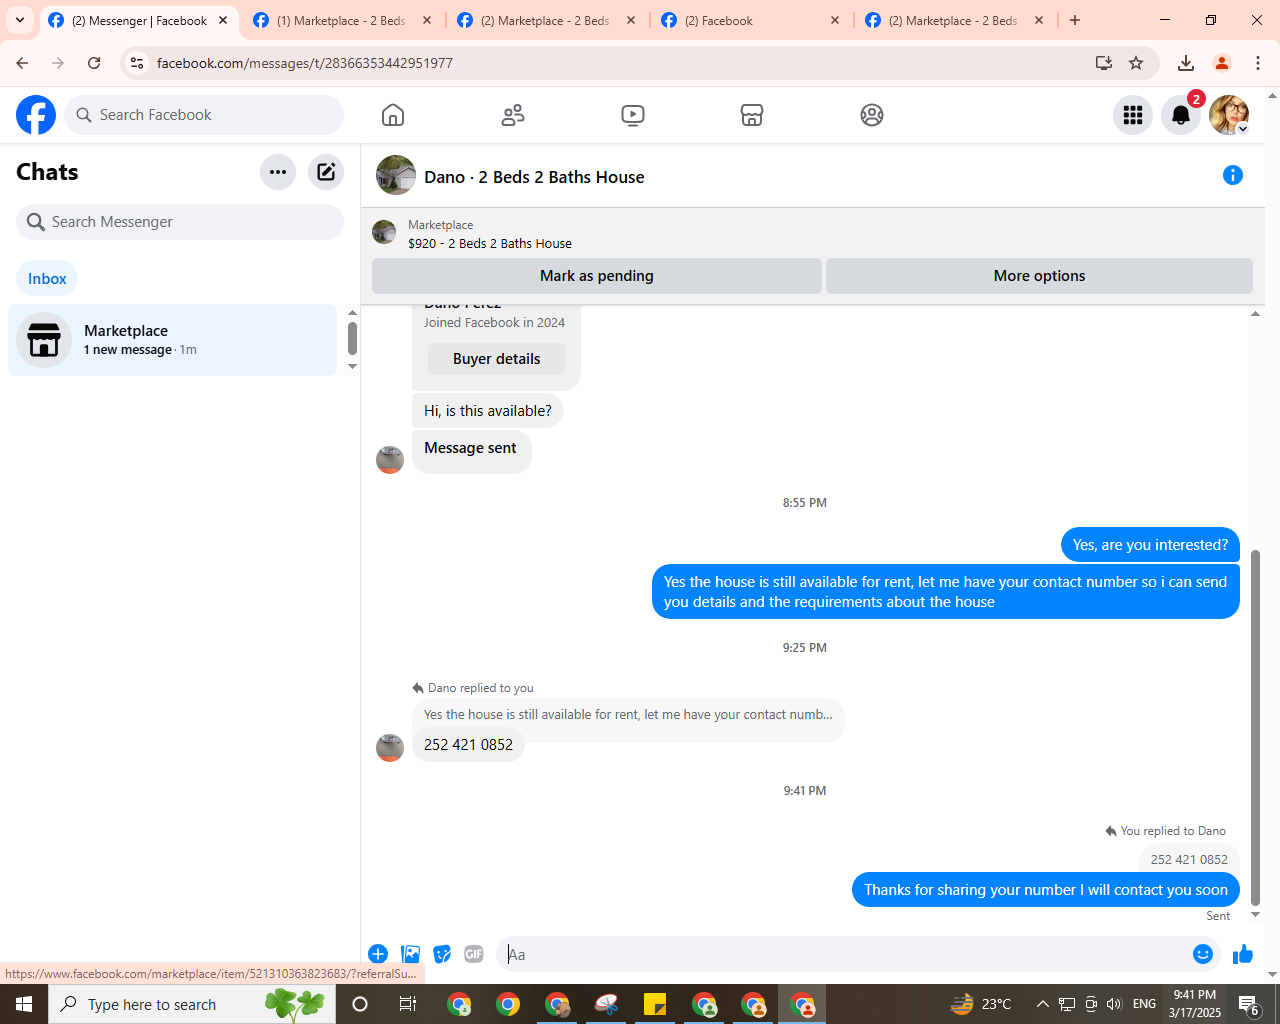Click the message text box labeled Aa

coord(845,954)
